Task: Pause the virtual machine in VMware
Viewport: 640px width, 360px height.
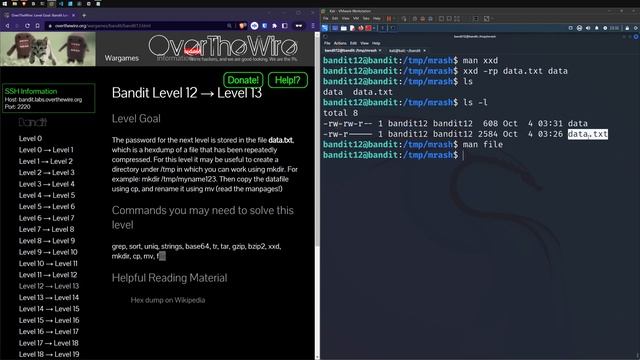Action: pos(389,18)
